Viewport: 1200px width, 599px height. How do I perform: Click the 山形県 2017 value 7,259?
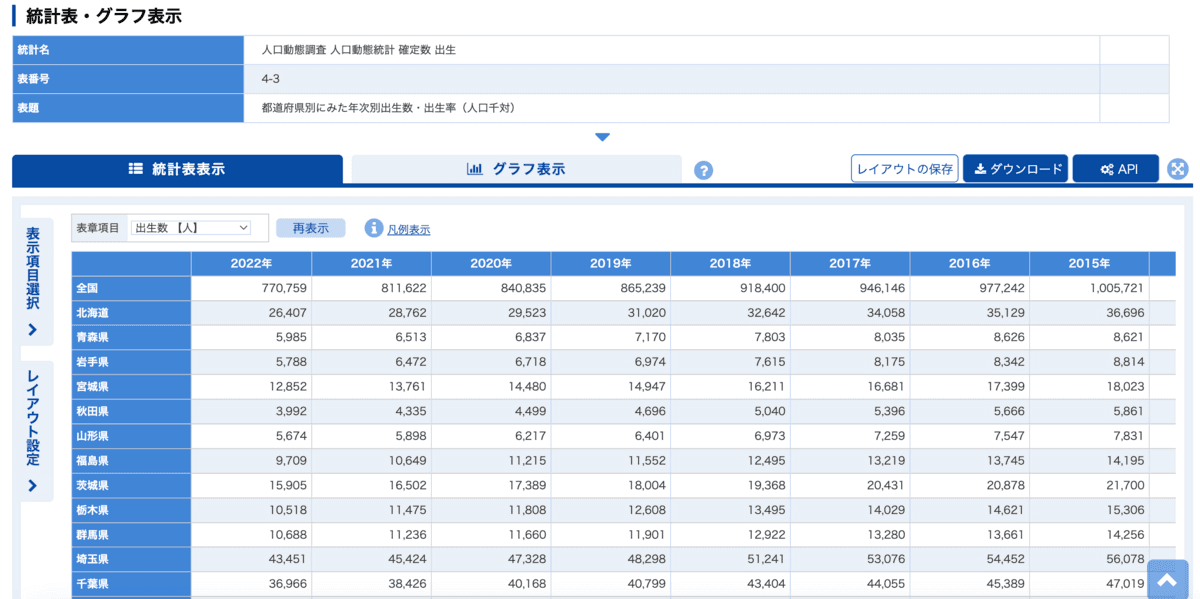click(889, 436)
